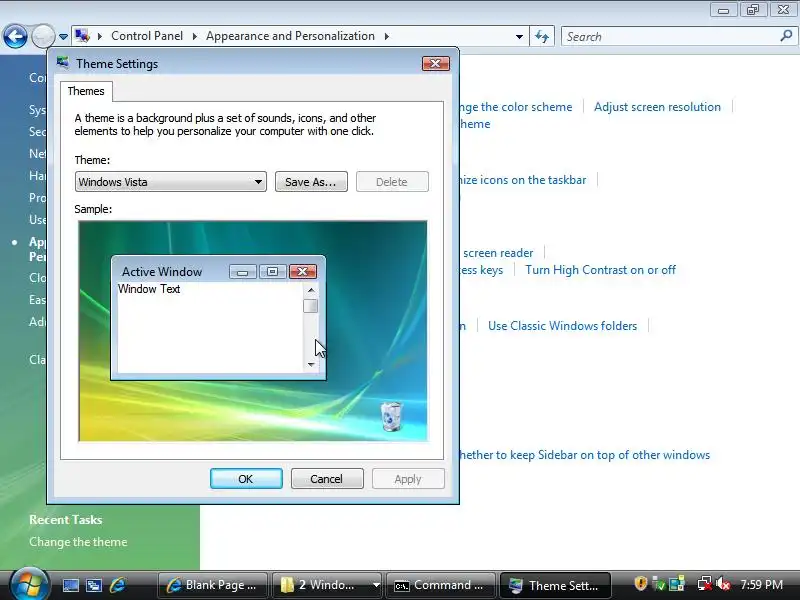Image resolution: width=800 pixels, height=600 pixels.
Task: Click the security shield tray icon
Action: click(640, 584)
